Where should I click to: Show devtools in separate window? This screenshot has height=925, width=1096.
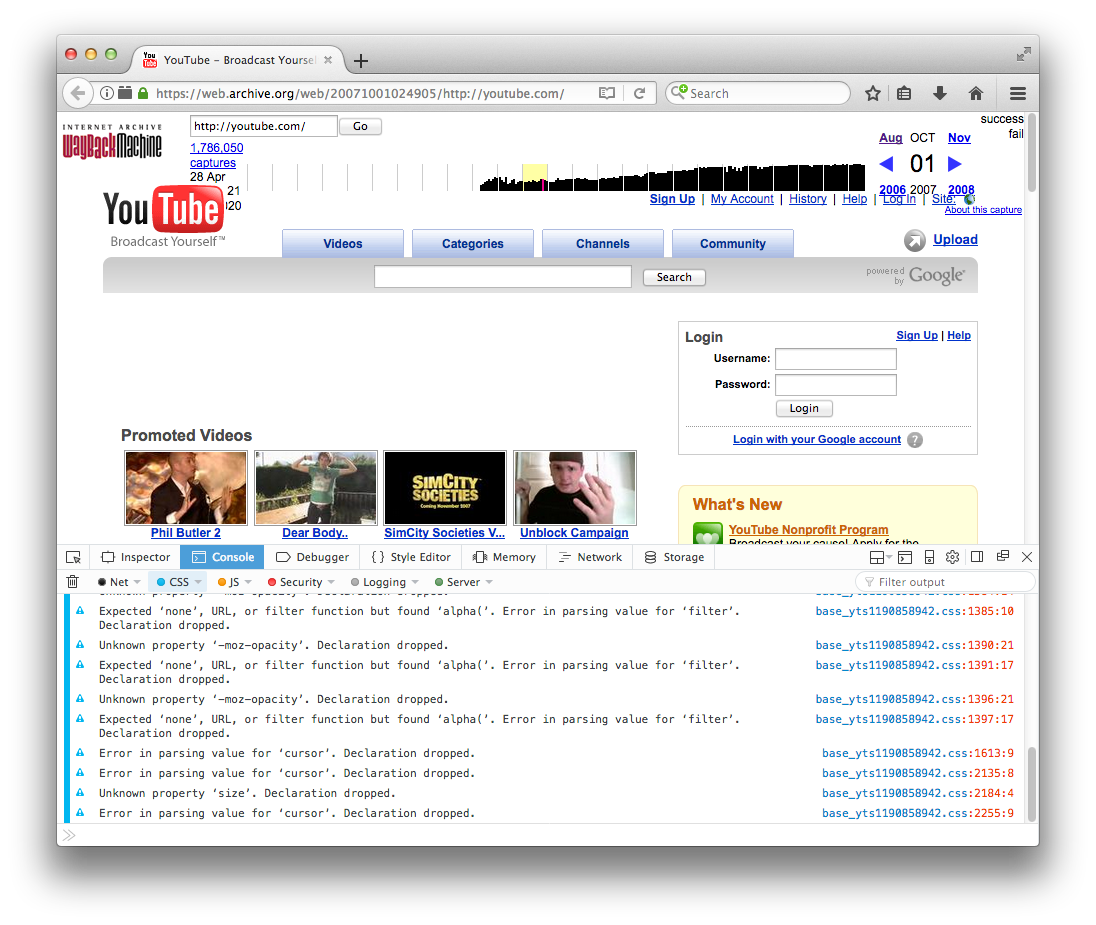tap(1002, 557)
